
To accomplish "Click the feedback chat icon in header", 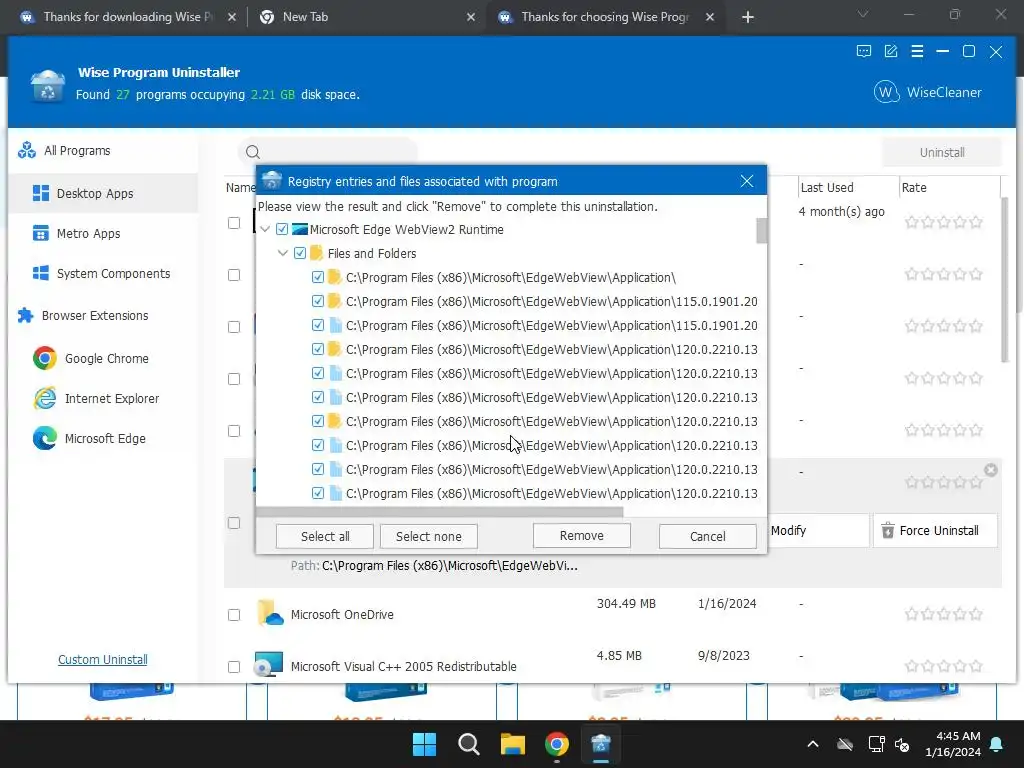I will [863, 52].
